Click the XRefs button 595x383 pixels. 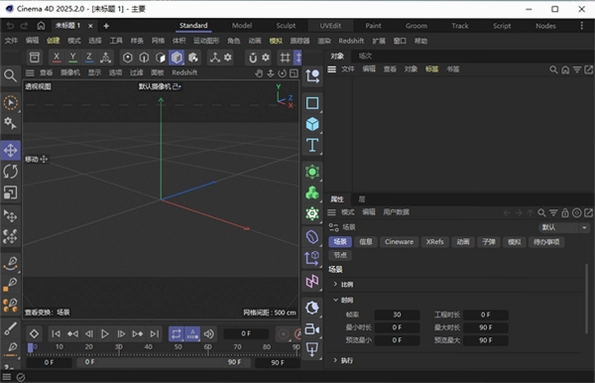[435, 242]
